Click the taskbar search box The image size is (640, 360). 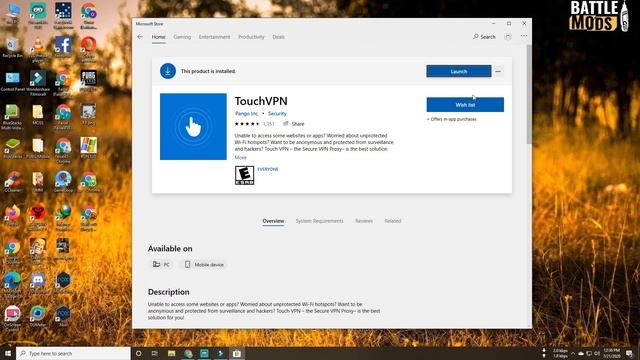[x=73, y=353]
